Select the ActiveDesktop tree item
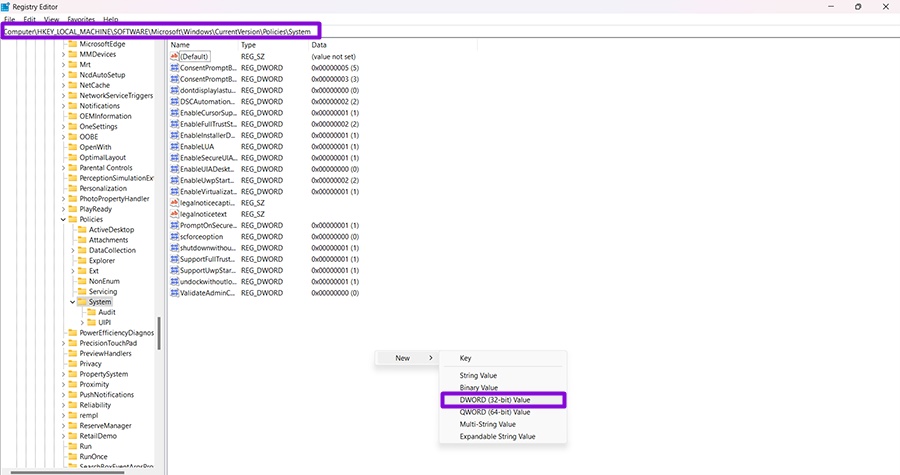This screenshot has height=475, width=900. [x=111, y=229]
